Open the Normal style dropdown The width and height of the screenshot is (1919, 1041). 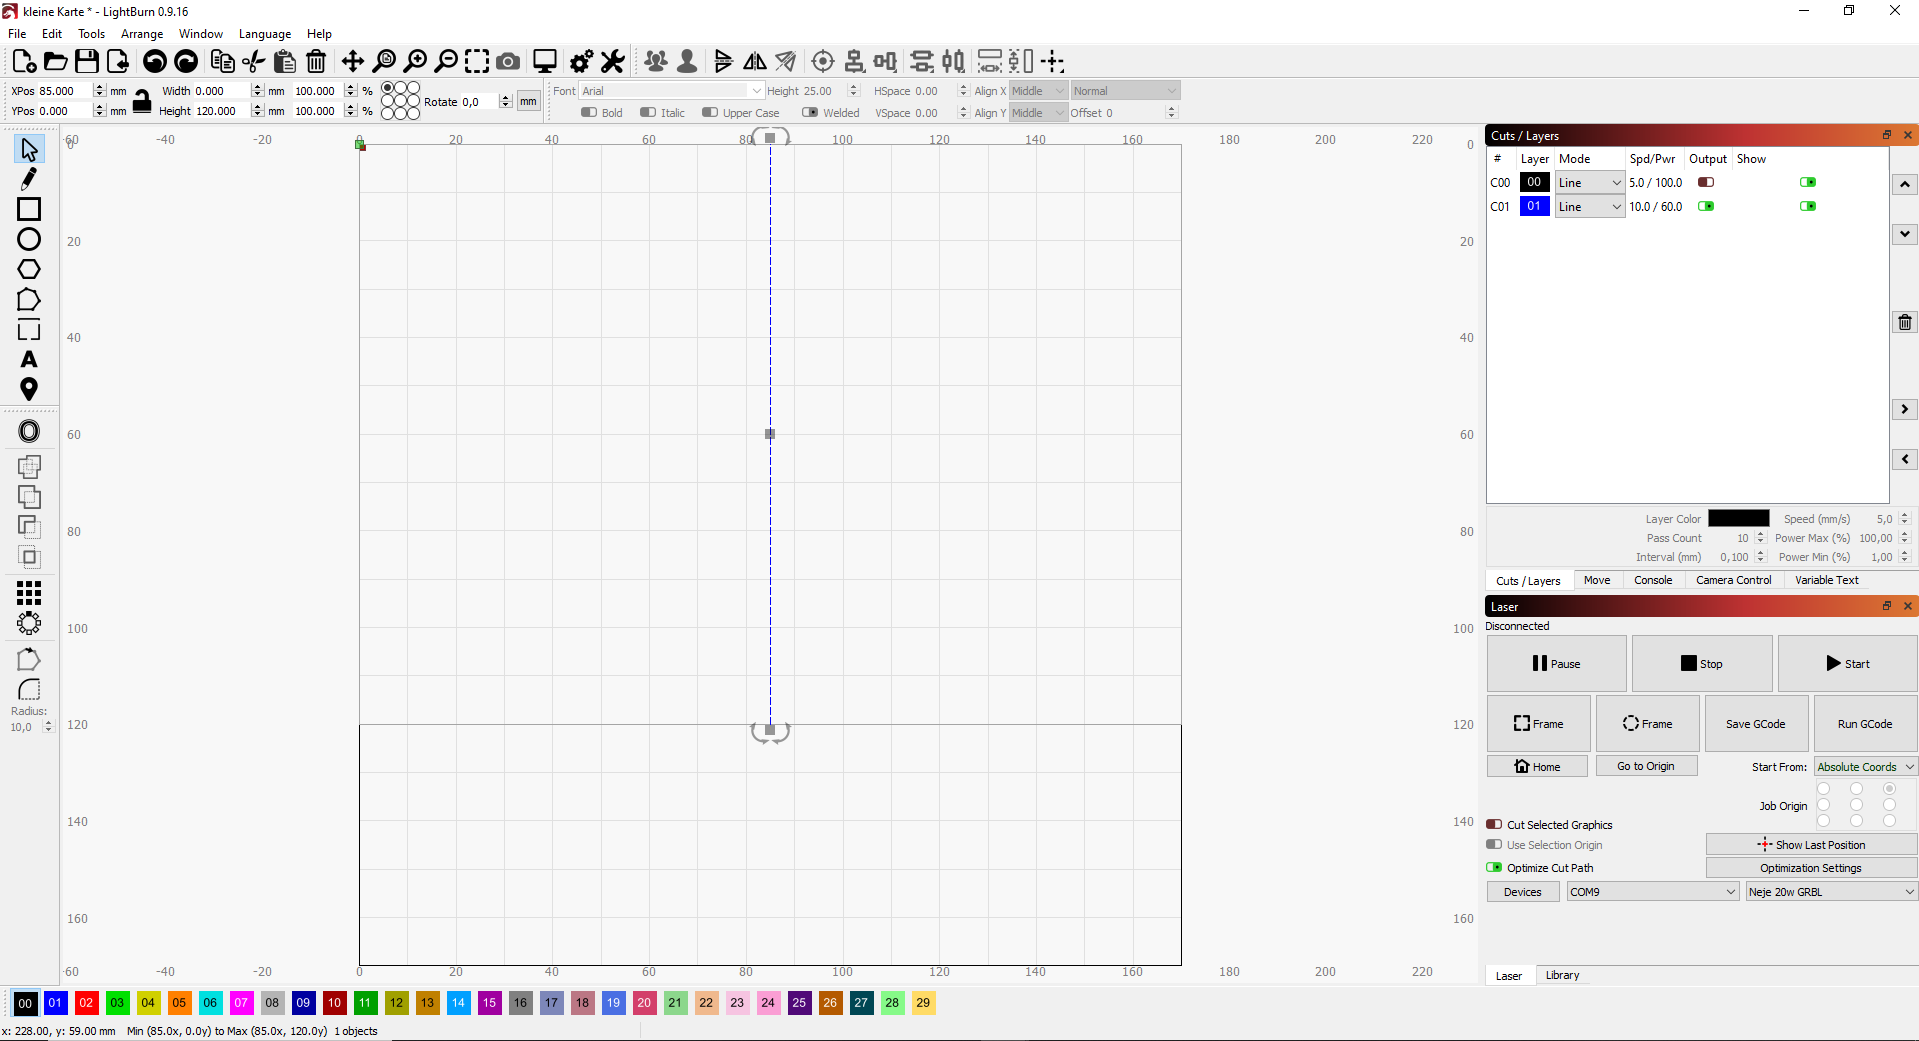tap(1125, 91)
